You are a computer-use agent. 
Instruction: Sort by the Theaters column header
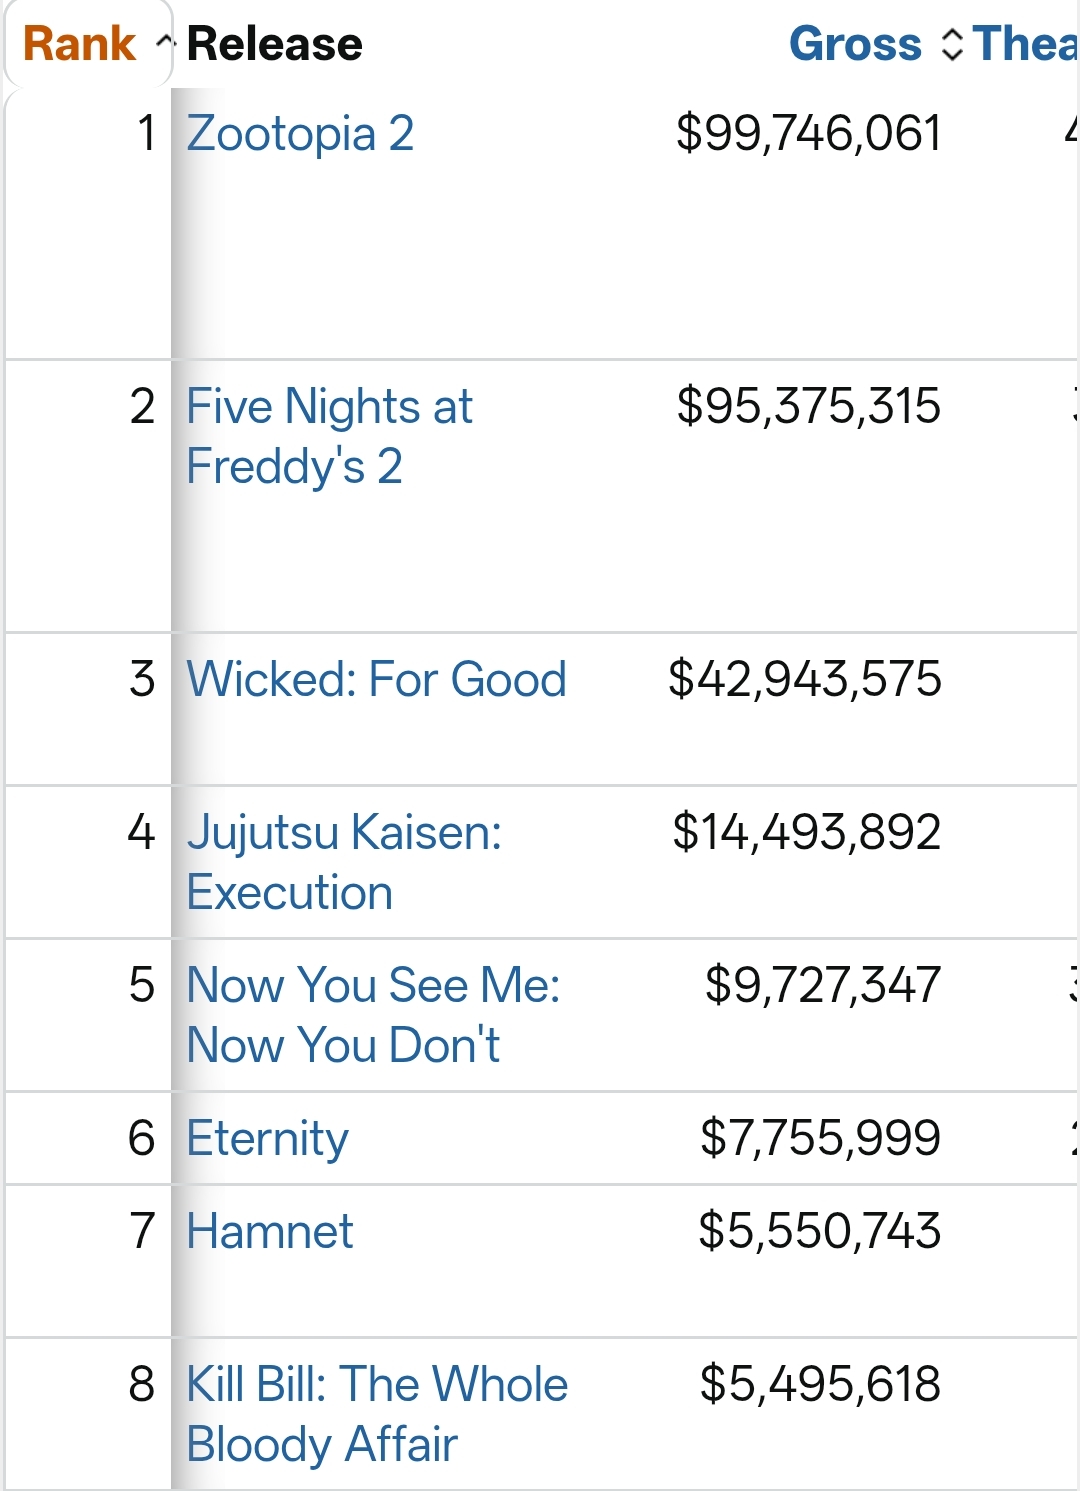click(x=1025, y=44)
